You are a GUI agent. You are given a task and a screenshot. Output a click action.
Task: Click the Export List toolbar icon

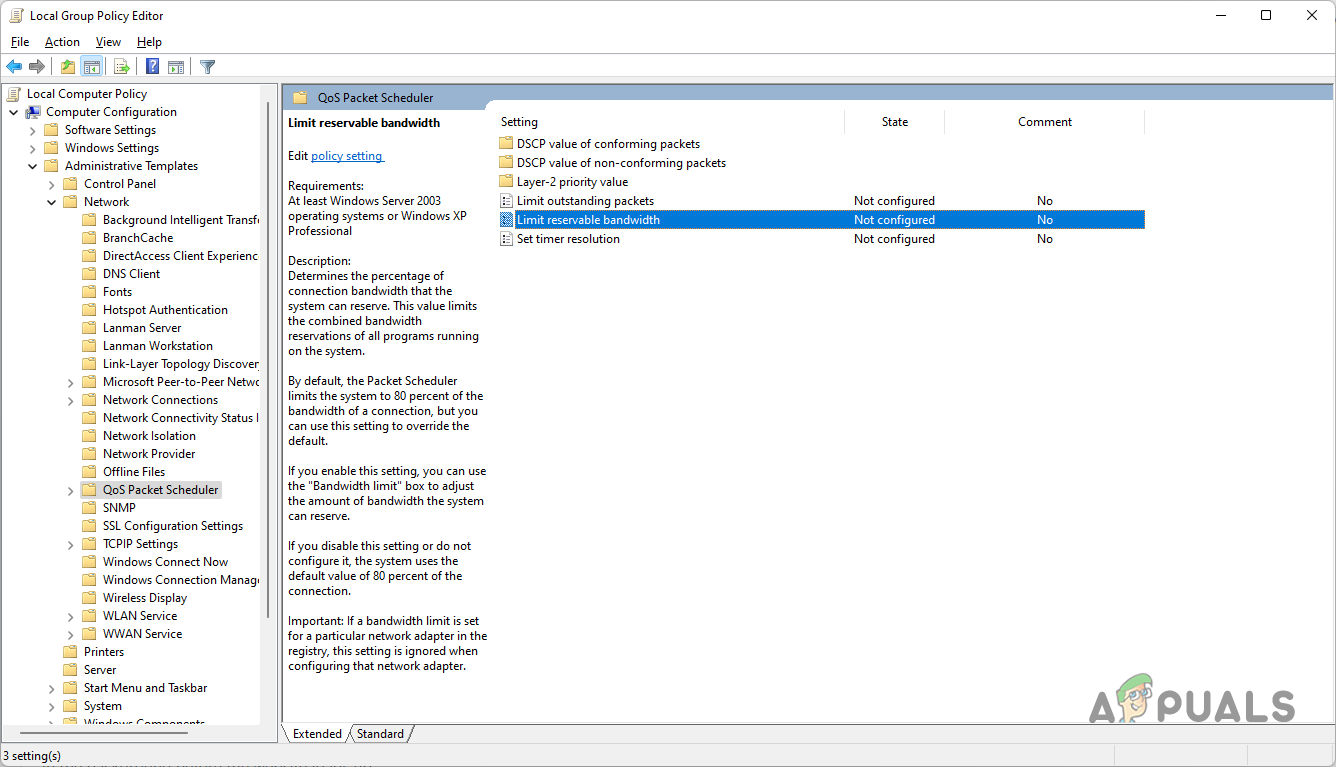[x=122, y=67]
